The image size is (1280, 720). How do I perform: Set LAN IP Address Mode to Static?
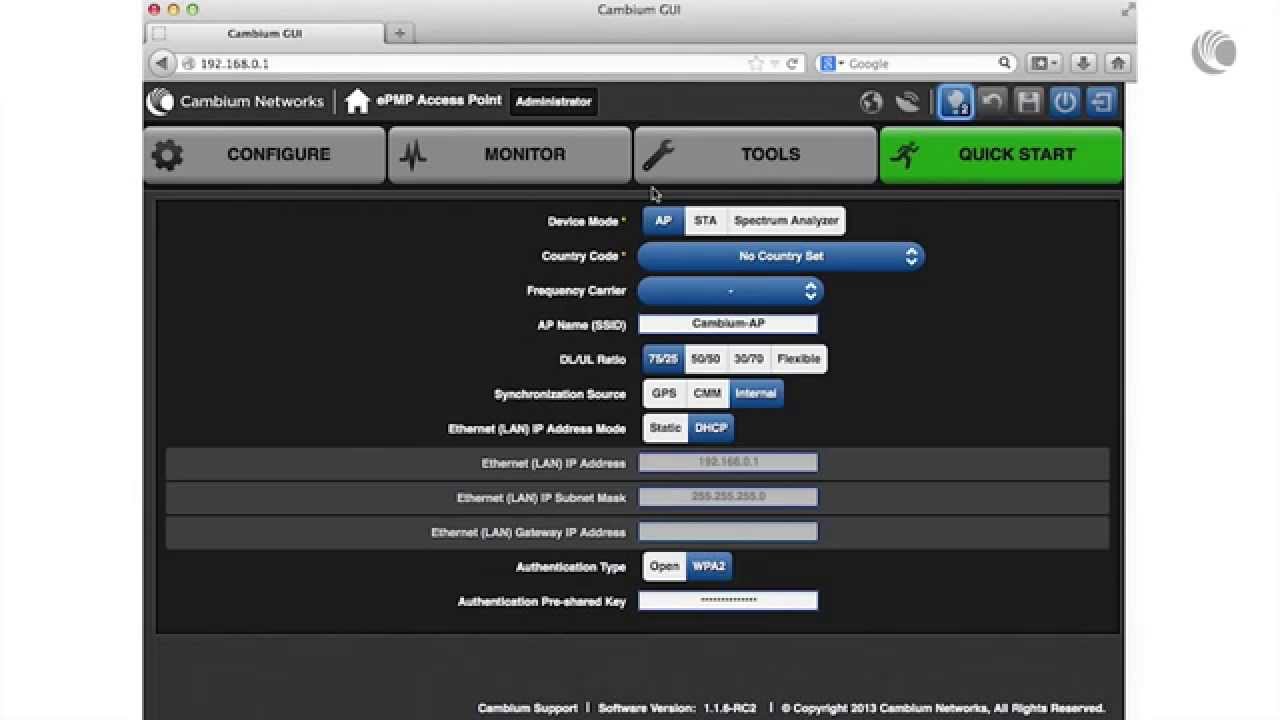[x=665, y=428]
